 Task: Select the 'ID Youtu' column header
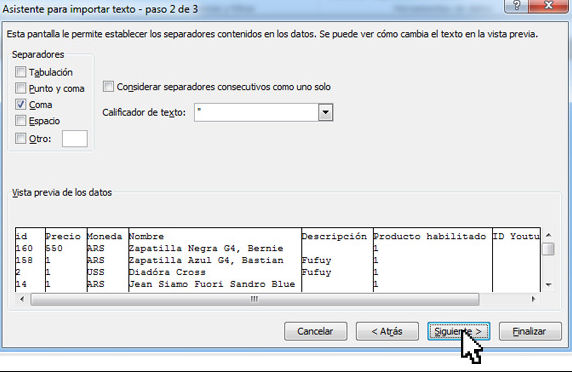click(516, 236)
